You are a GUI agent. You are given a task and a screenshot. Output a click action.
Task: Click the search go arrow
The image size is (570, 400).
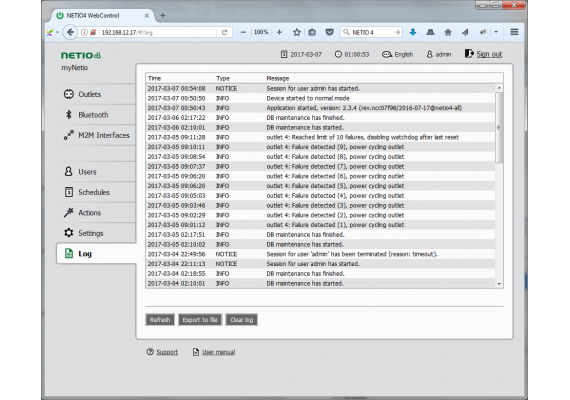click(398, 32)
